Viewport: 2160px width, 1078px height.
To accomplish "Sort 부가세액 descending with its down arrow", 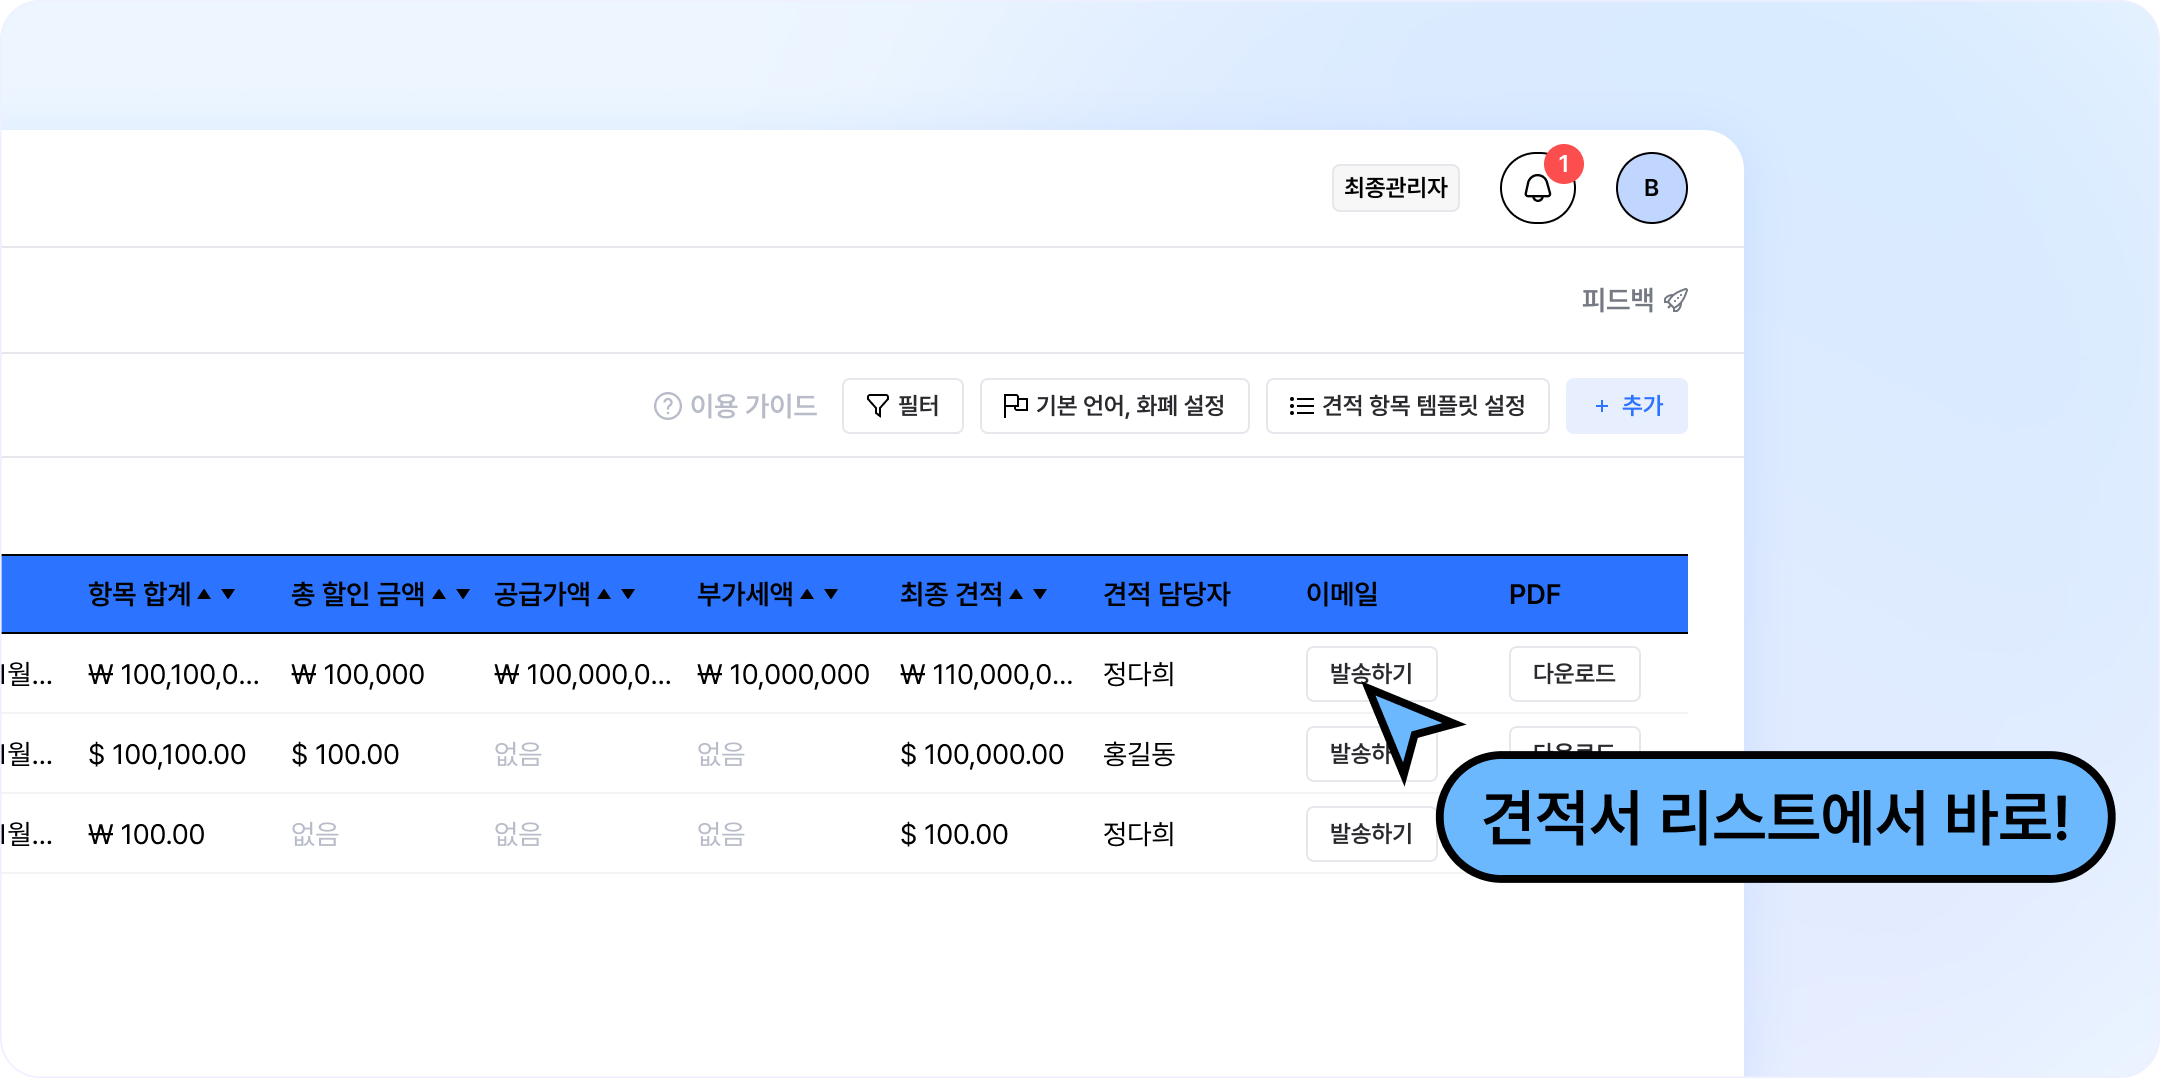I will [x=831, y=594].
